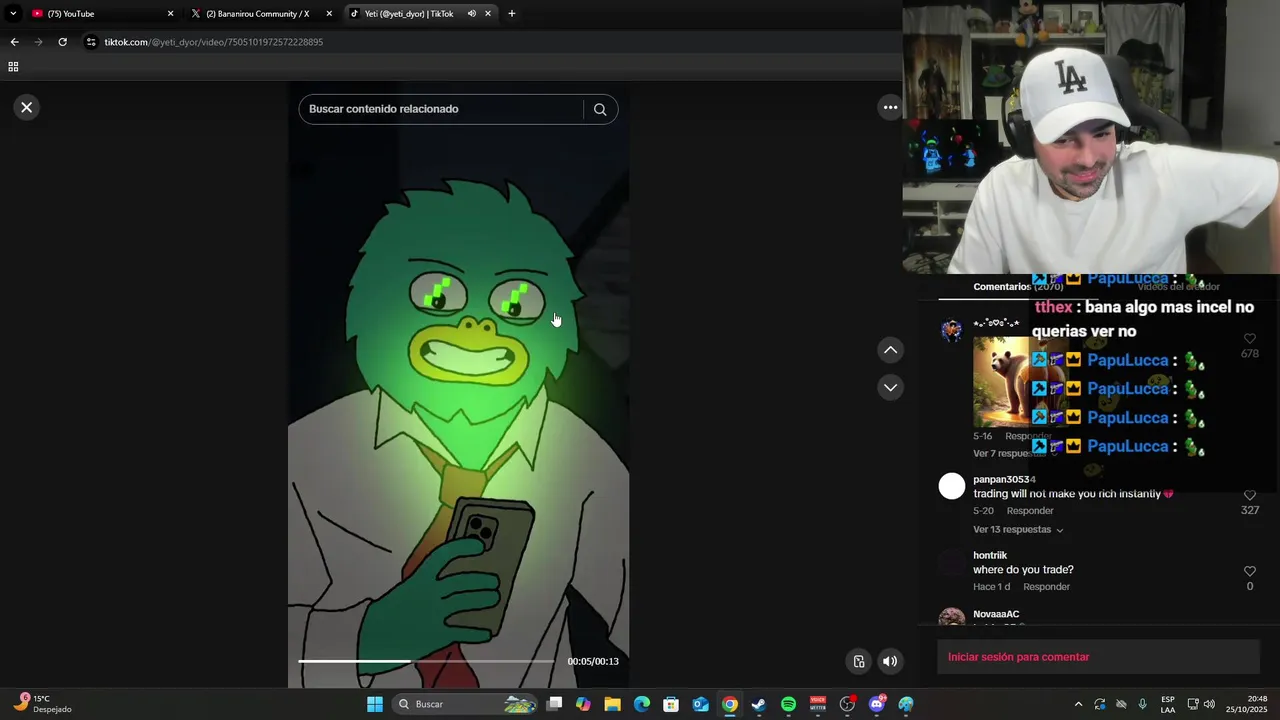
Task: Close the TikTok video viewer with X
Action: [27, 107]
